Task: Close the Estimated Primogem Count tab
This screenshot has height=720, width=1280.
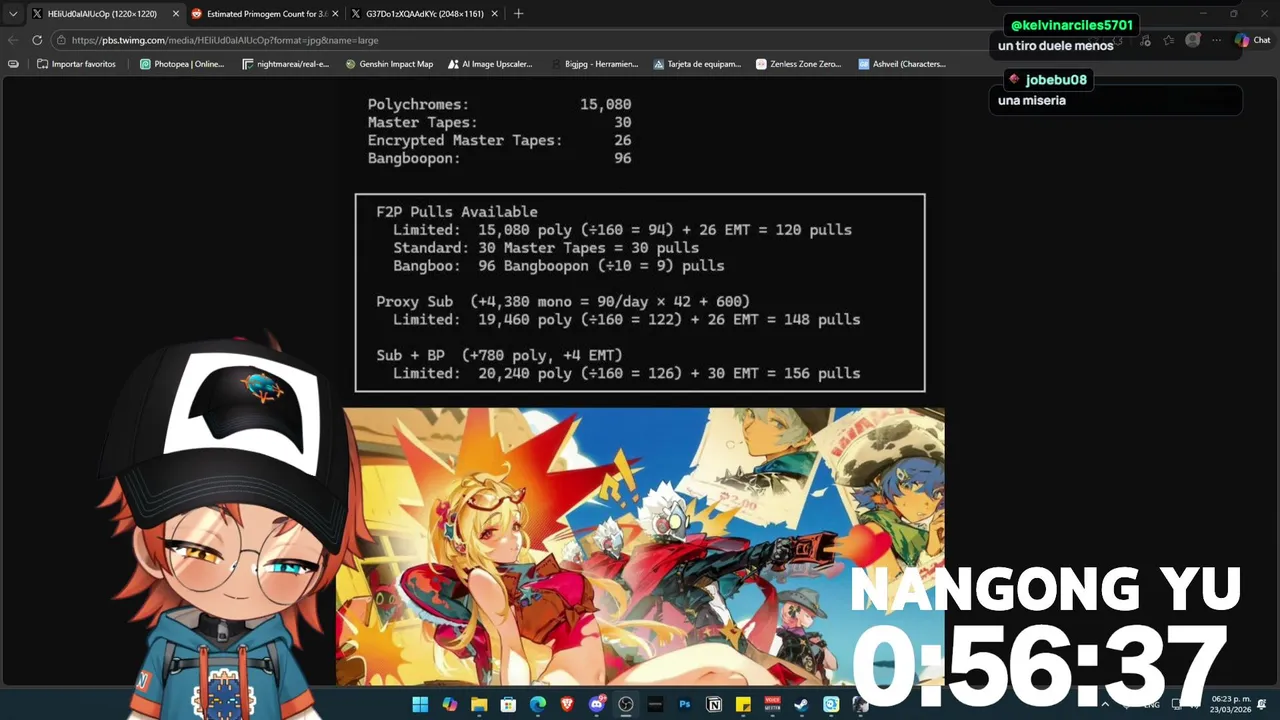Action: click(335, 14)
